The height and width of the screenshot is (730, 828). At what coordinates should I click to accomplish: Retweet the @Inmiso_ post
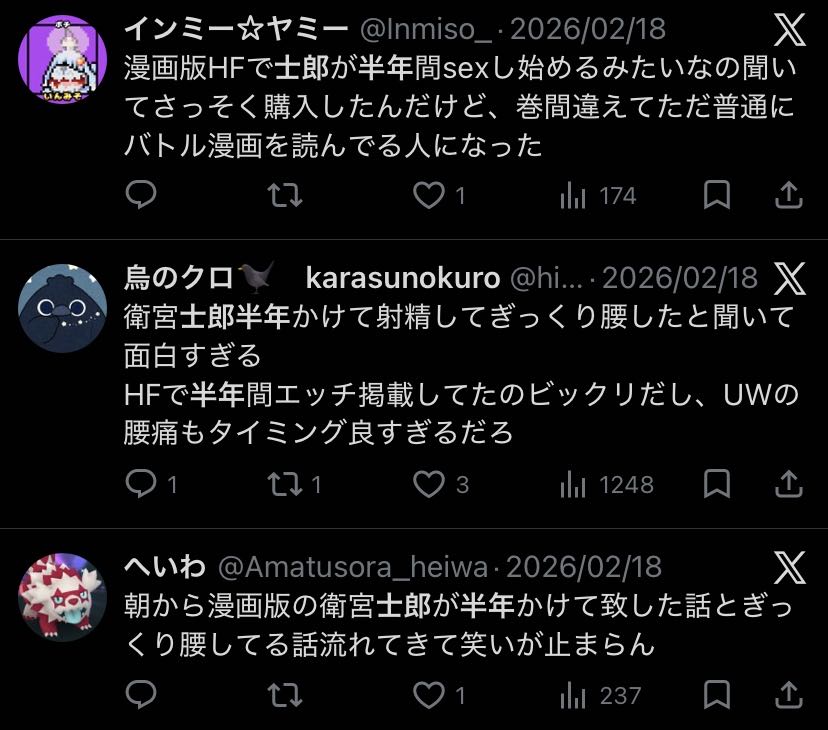285,195
